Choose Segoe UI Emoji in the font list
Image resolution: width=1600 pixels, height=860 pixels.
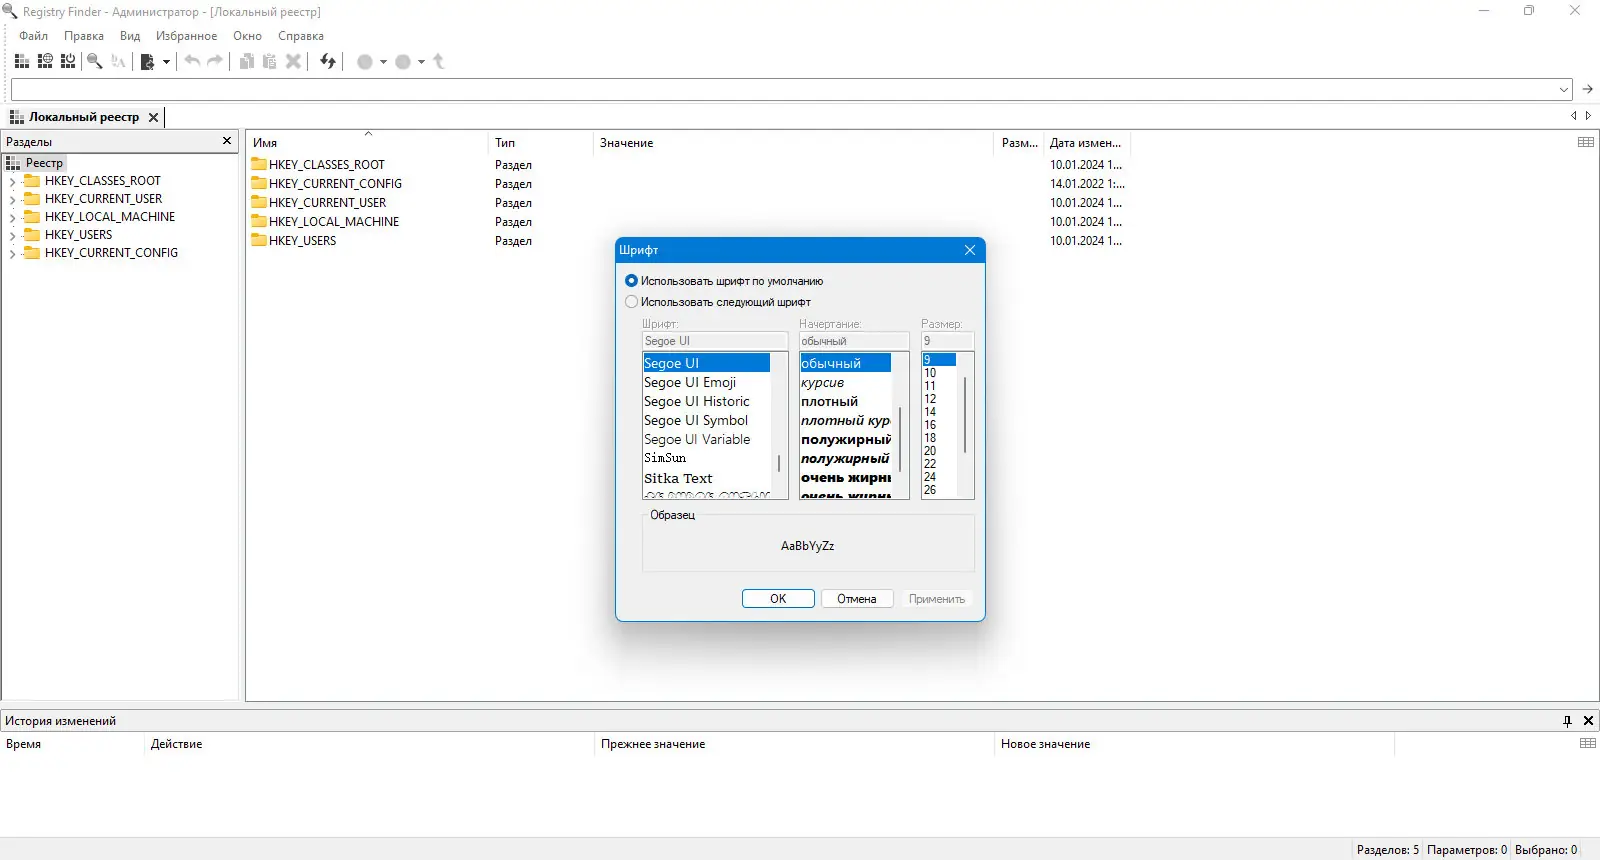[690, 382]
